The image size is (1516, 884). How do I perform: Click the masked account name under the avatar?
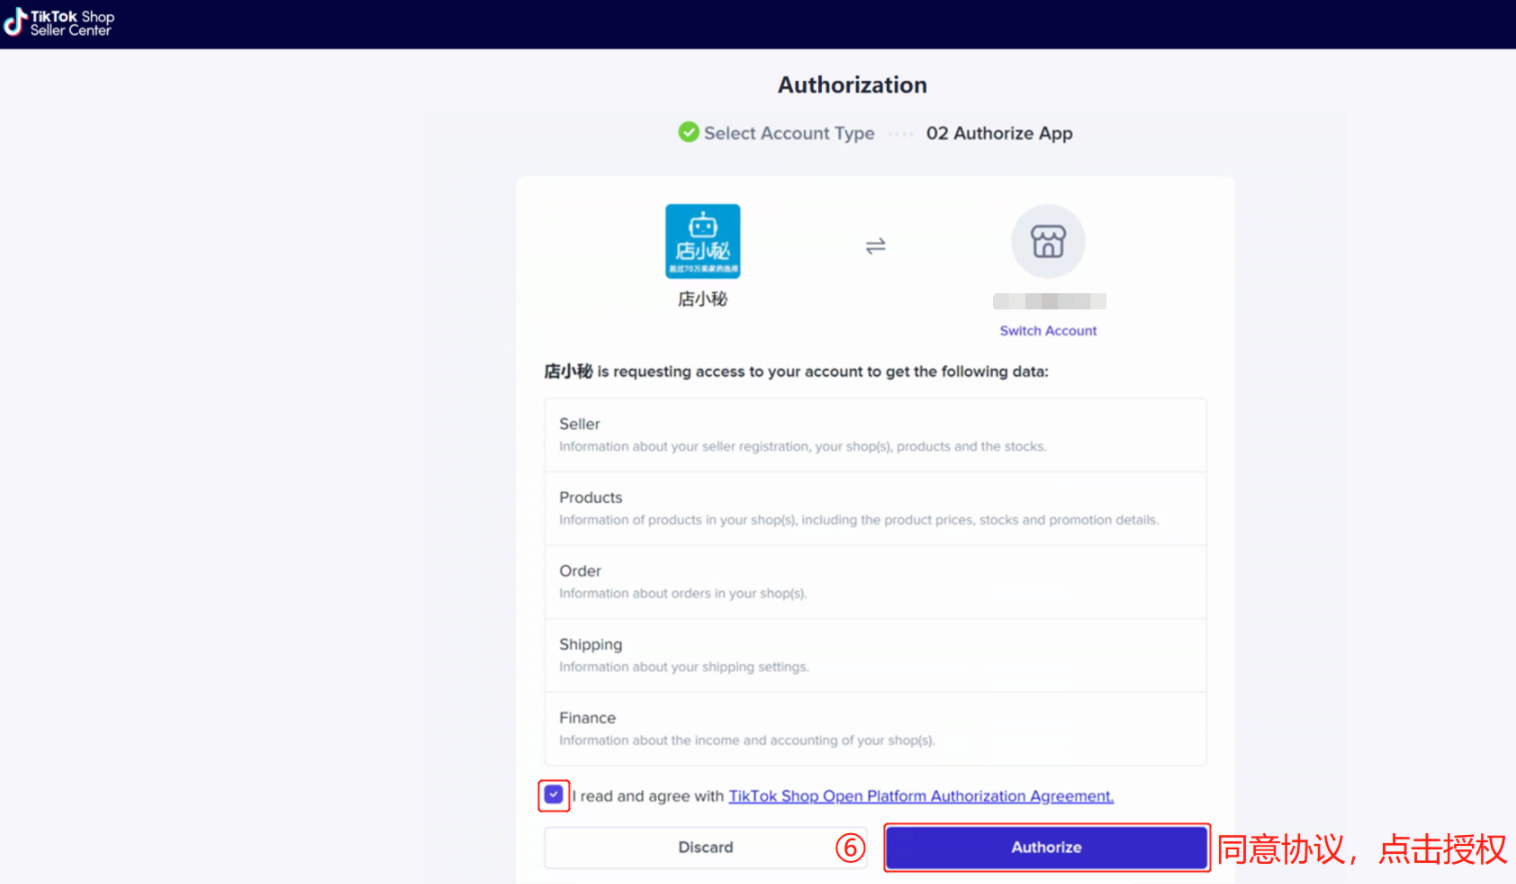pos(1048,301)
